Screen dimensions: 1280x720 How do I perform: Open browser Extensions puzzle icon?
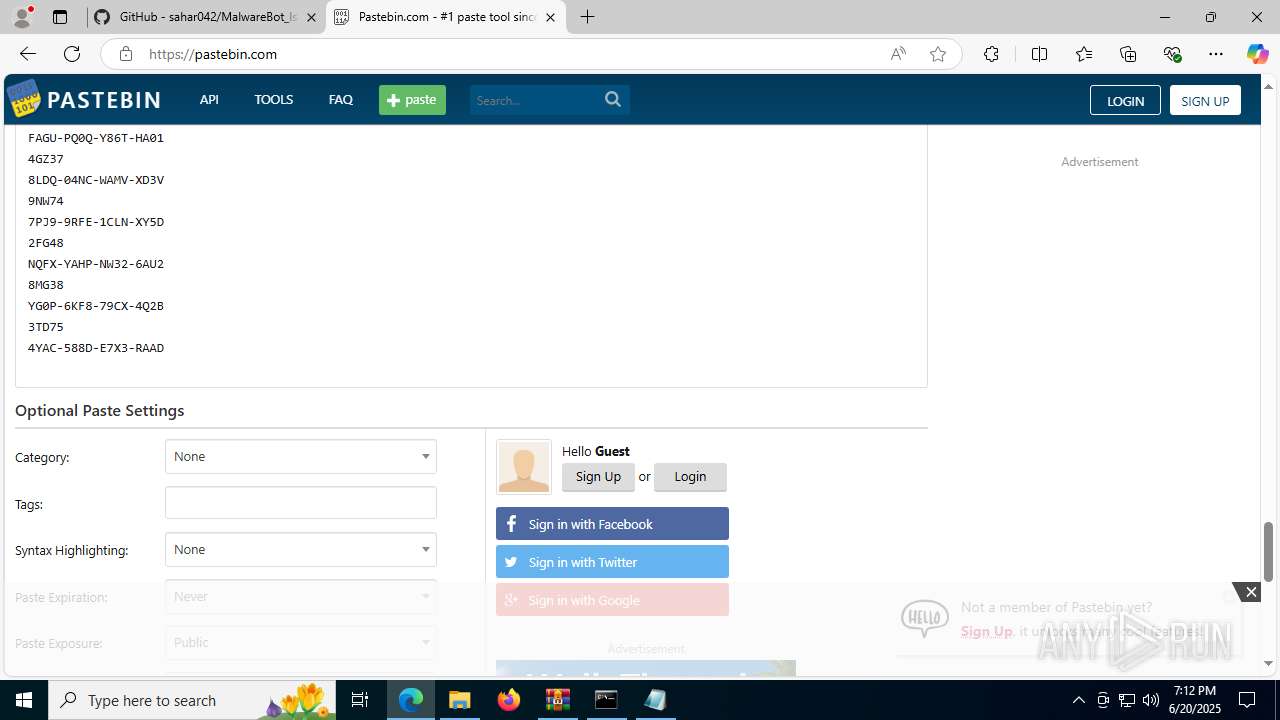(991, 54)
